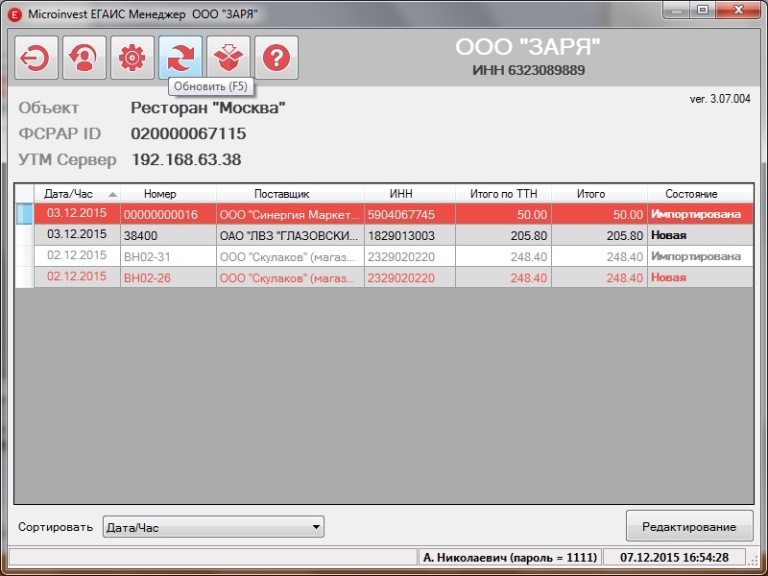
Task: Click the Состояние column header
Action: (x=698, y=194)
